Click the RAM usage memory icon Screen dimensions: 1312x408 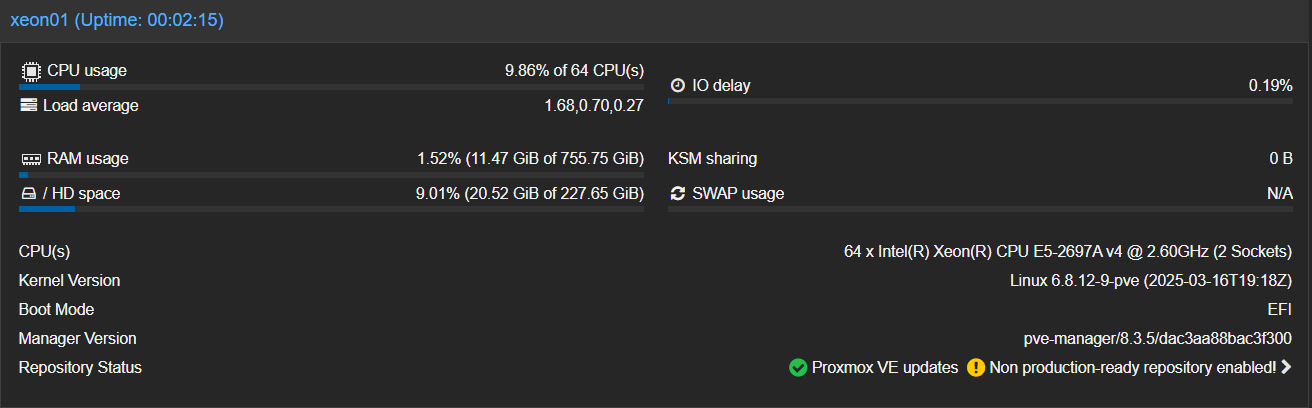tap(30, 159)
